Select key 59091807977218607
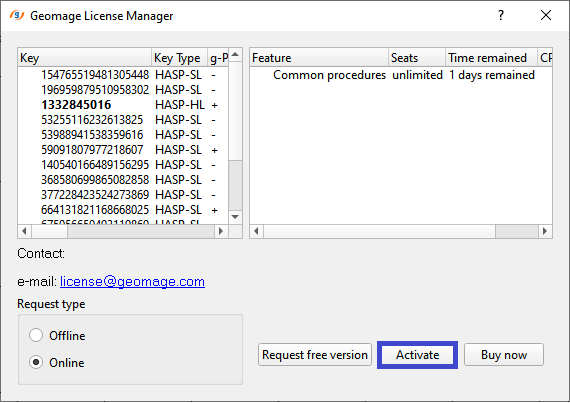 pos(92,150)
